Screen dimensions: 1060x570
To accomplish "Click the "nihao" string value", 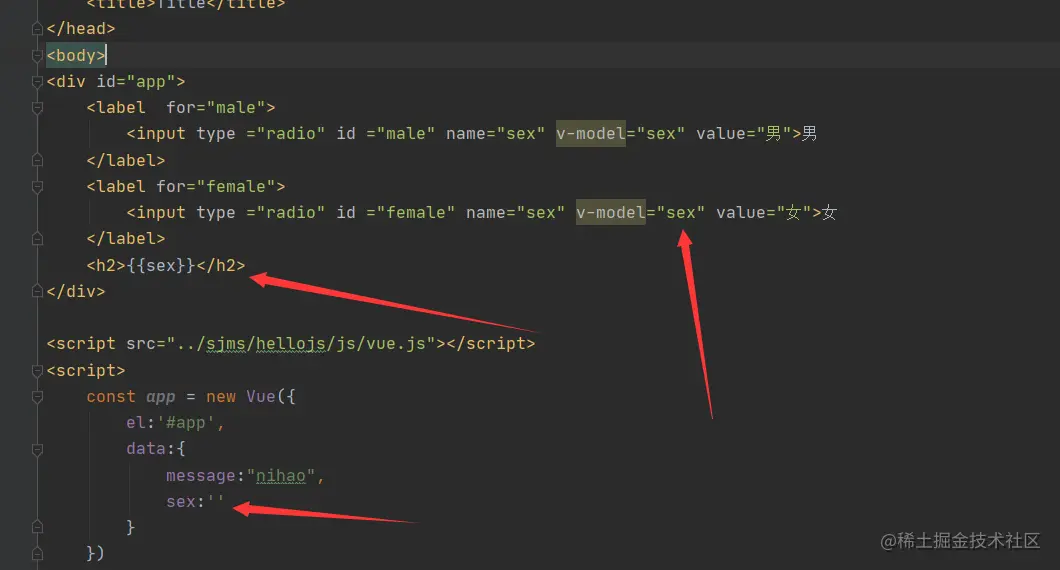I will click(281, 476).
